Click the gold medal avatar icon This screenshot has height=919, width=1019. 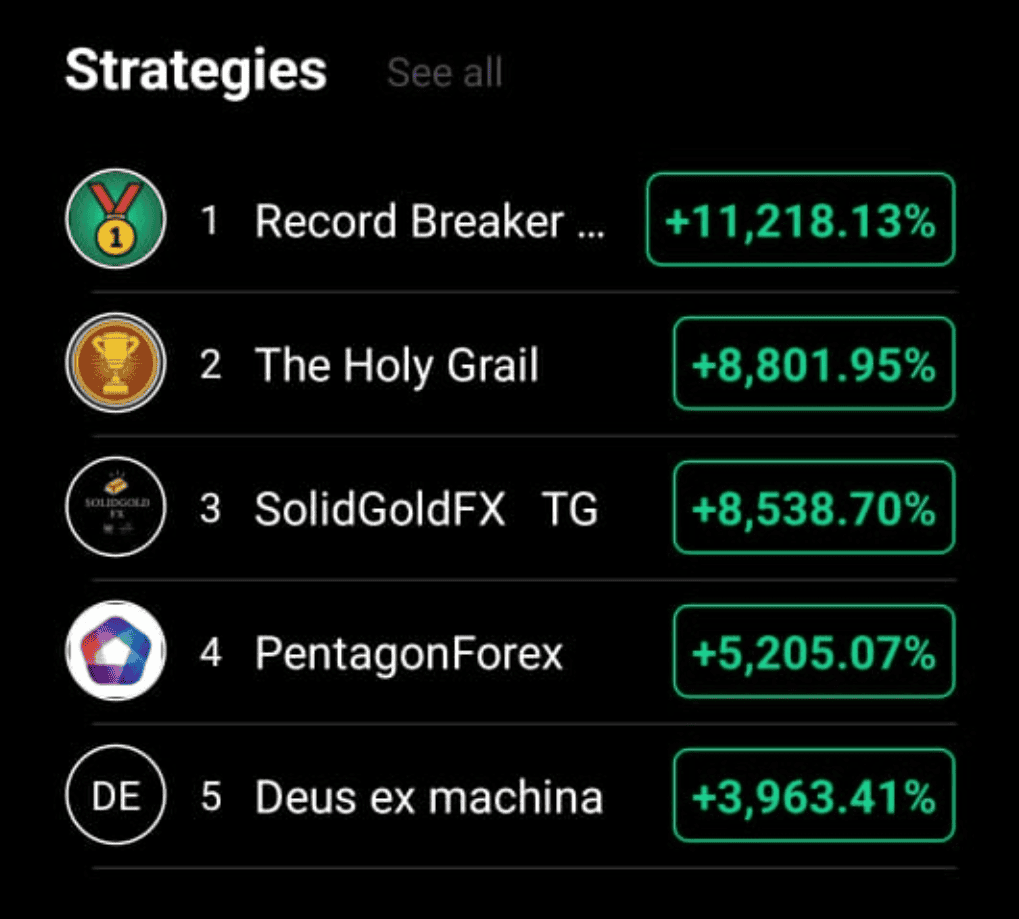(115, 219)
